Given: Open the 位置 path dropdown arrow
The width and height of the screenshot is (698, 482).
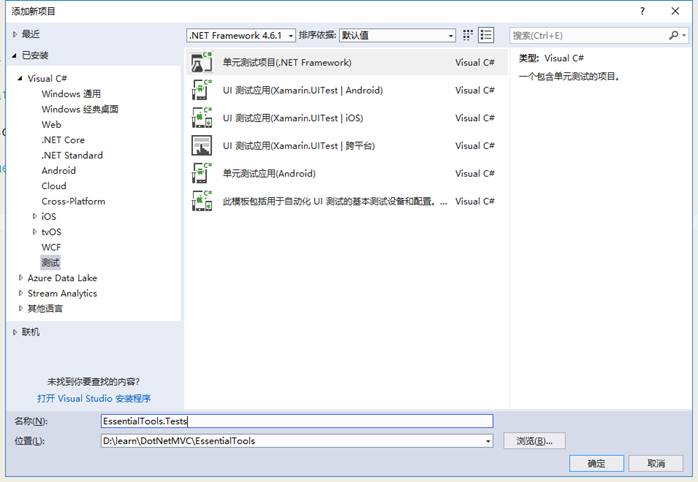Looking at the screenshot, I should tap(488, 441).
